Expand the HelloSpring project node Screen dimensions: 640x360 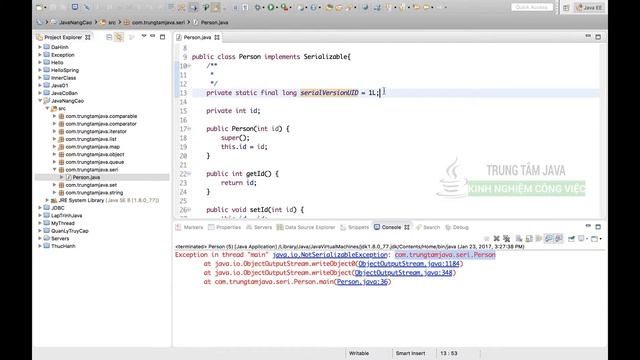(40, 70)
